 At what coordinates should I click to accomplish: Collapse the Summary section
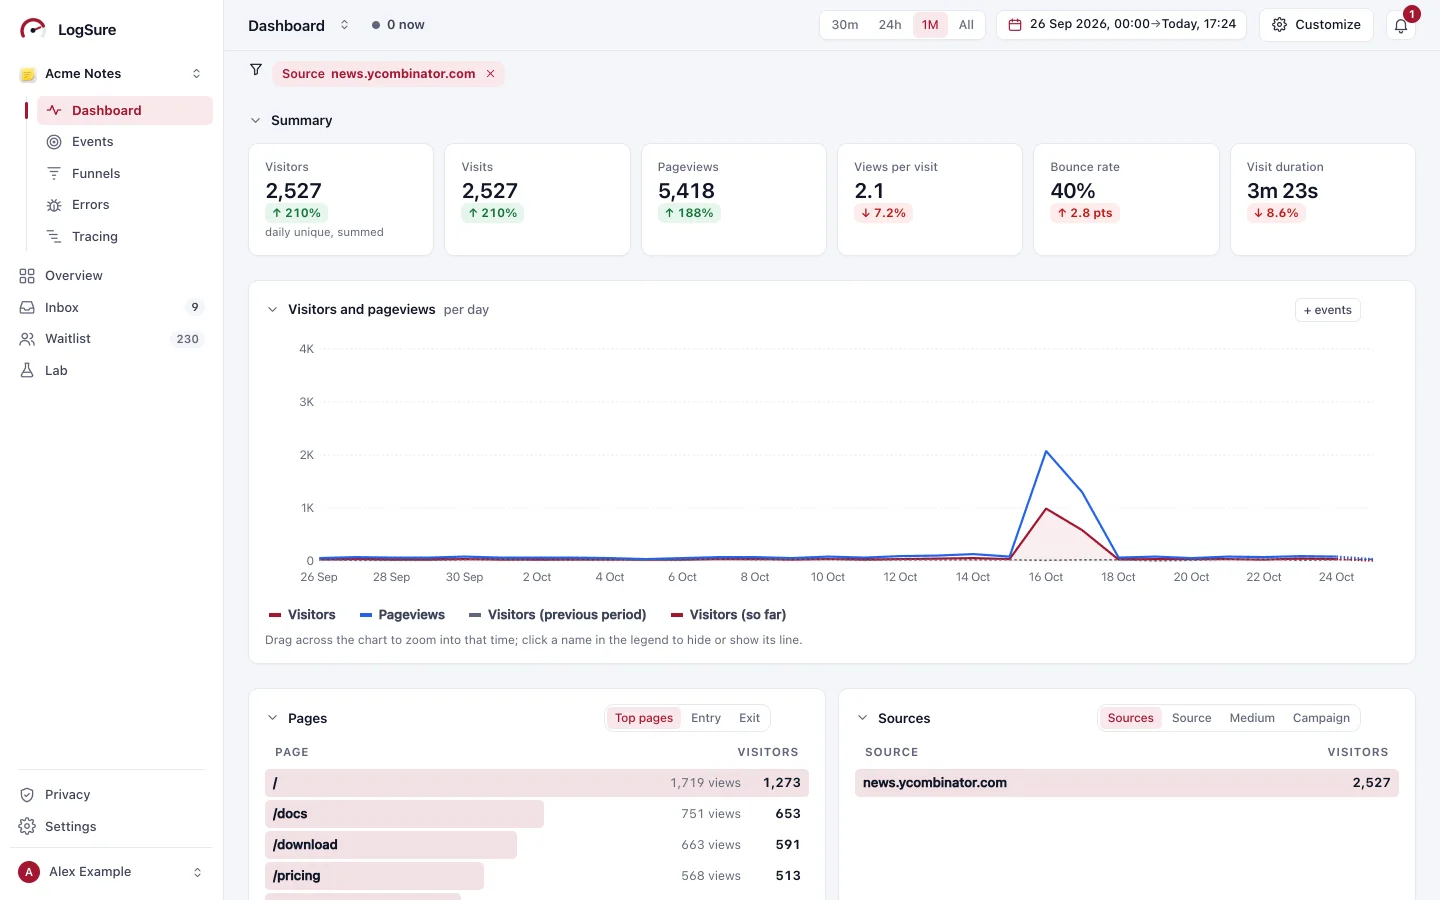(x=256, y=121)
